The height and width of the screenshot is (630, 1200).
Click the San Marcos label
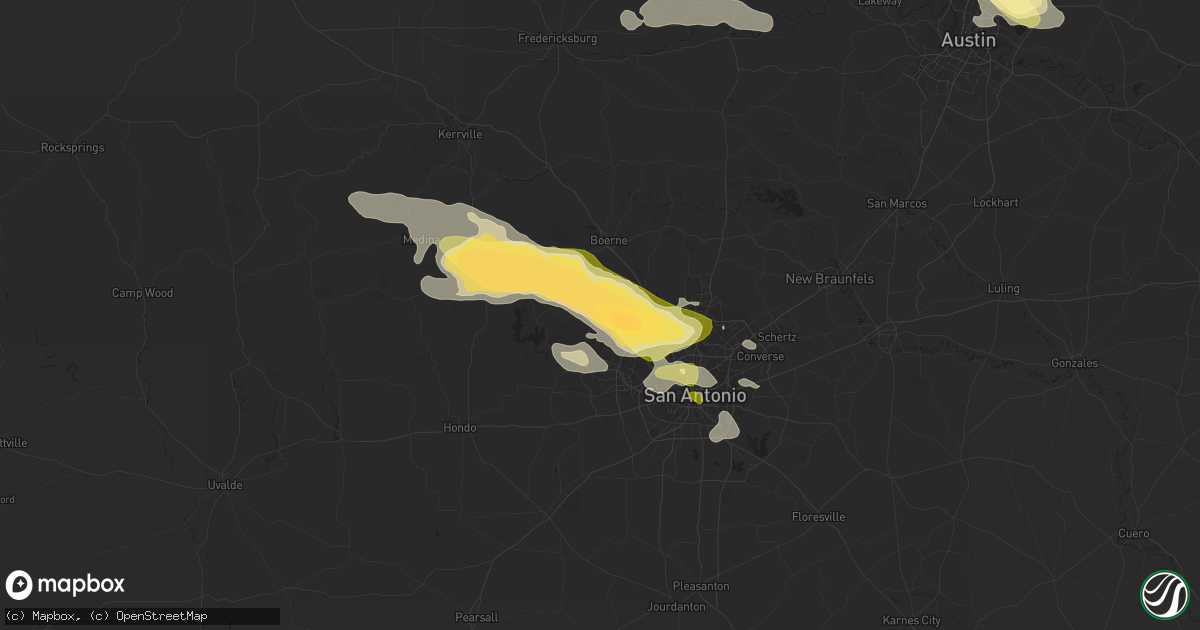coord(897,204)
